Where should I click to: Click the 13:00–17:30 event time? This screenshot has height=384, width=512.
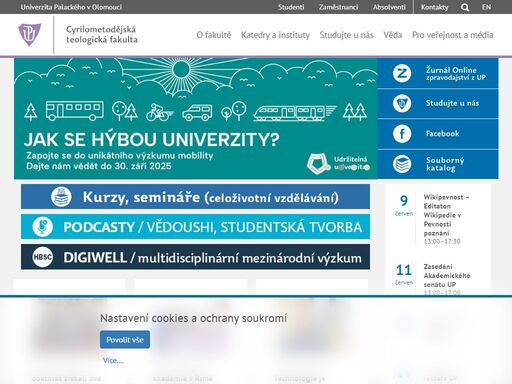click(x=442, y=241)
